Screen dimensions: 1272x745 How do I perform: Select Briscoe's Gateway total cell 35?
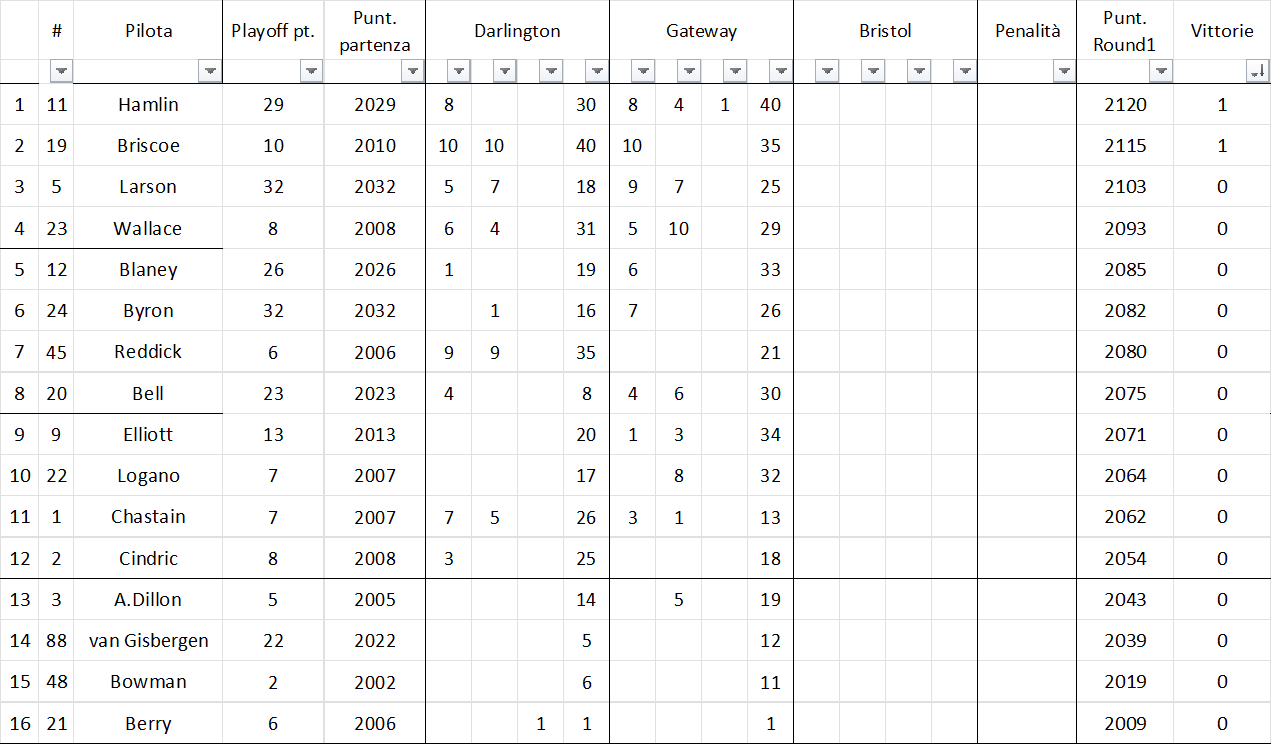(x=770, y=145)
